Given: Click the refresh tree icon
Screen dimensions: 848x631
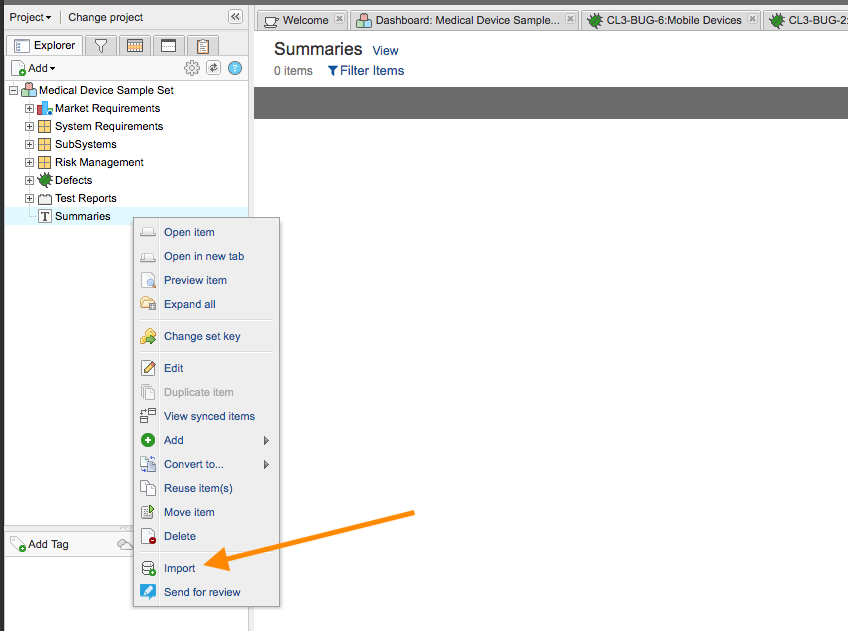Looking at the screenshot, I should point(214,68).
